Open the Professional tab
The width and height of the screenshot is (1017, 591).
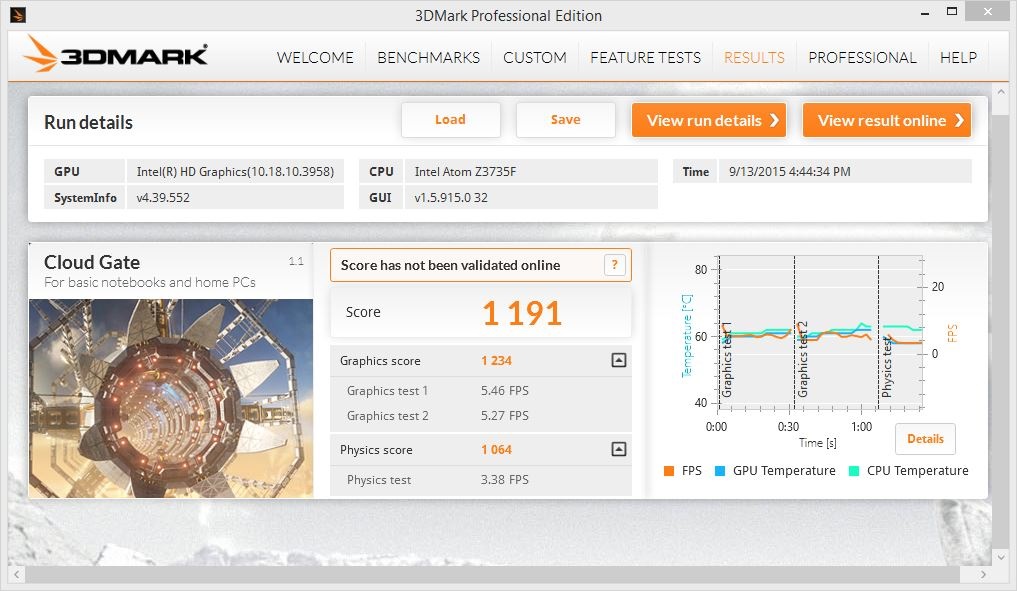862,58
